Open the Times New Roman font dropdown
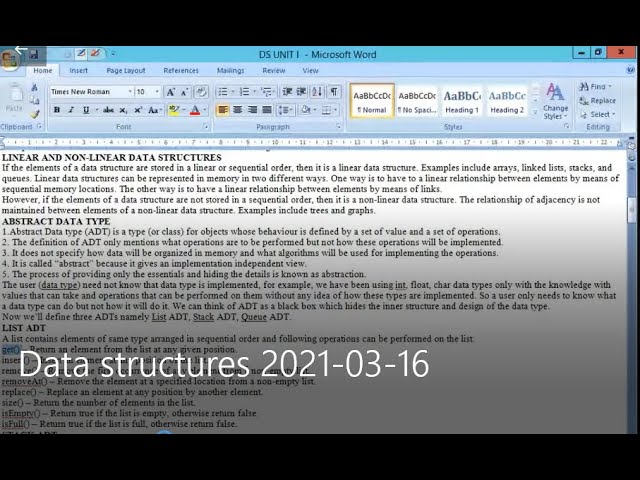The width and height of the screenshot is (640, 480). pyautogui.click(x=130, y=92)
